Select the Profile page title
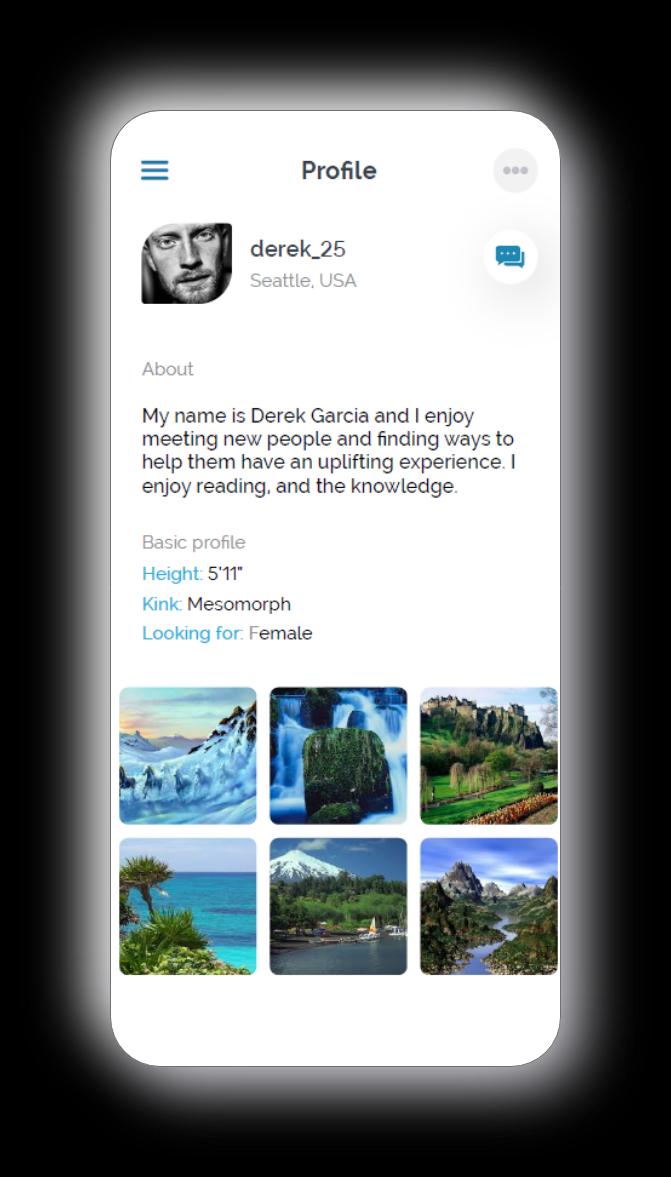Image resolution: width=671 pixels, height=1177 pixels. pyautogui.click(x=339, y=170)
